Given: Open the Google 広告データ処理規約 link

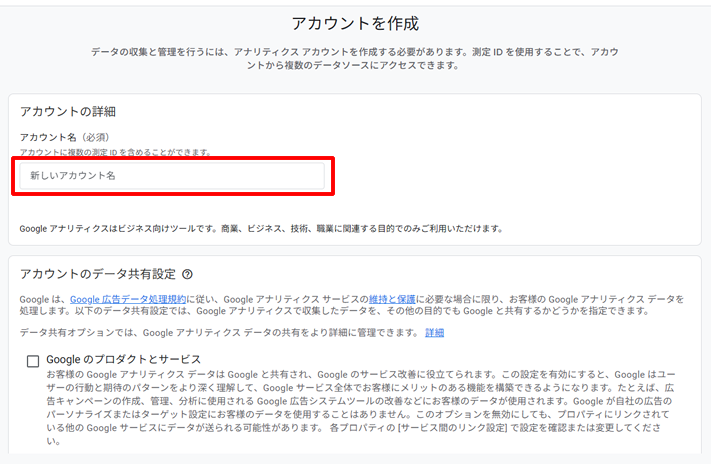Looking at the screenshot, I should [127, 299].
